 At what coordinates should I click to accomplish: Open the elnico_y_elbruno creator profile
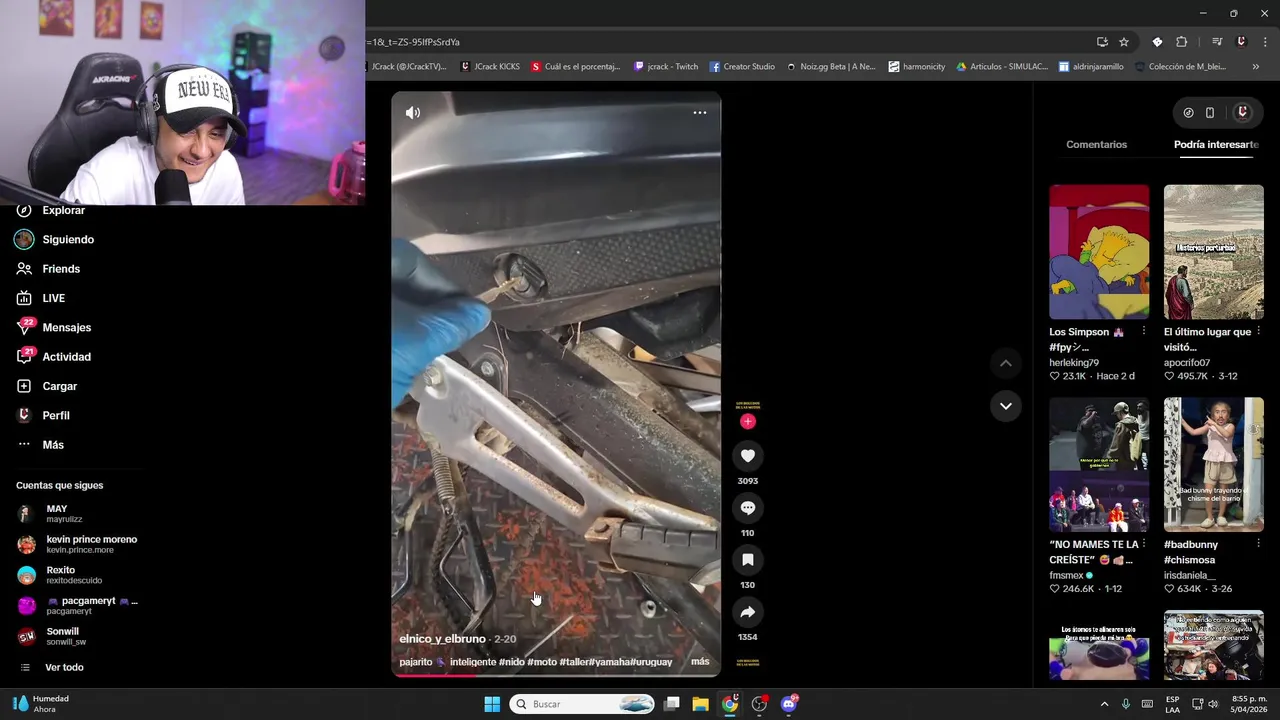(x=442, y=639)
